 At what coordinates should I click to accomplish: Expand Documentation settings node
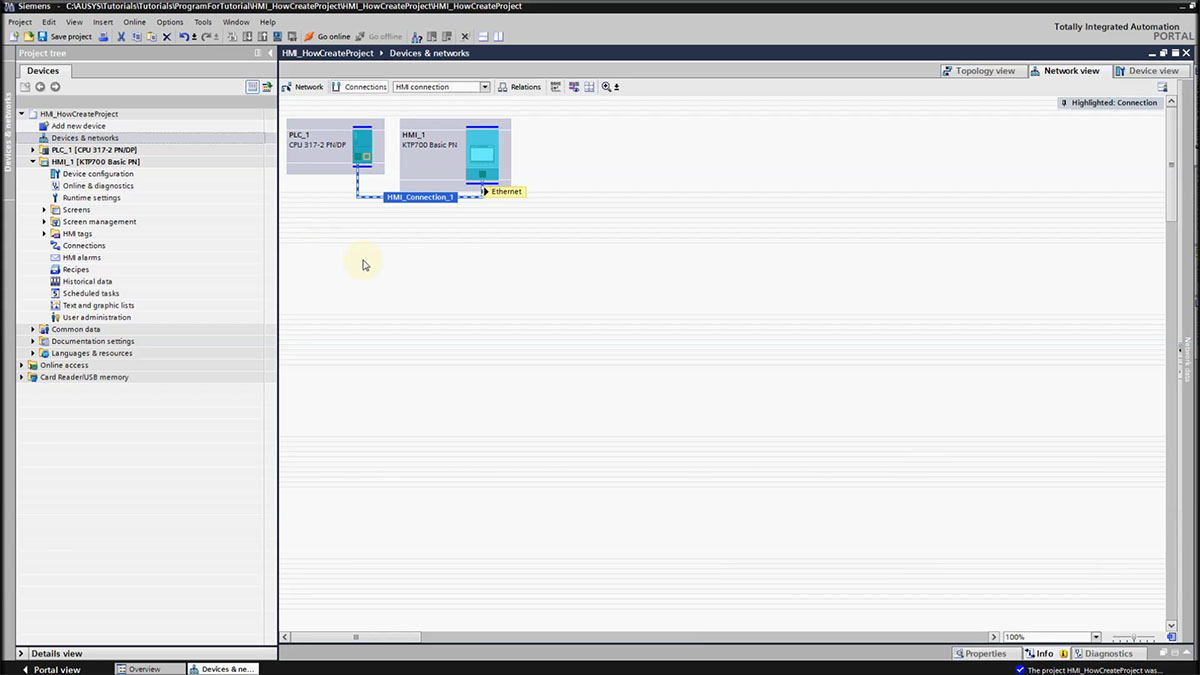[x=33, y=341]
